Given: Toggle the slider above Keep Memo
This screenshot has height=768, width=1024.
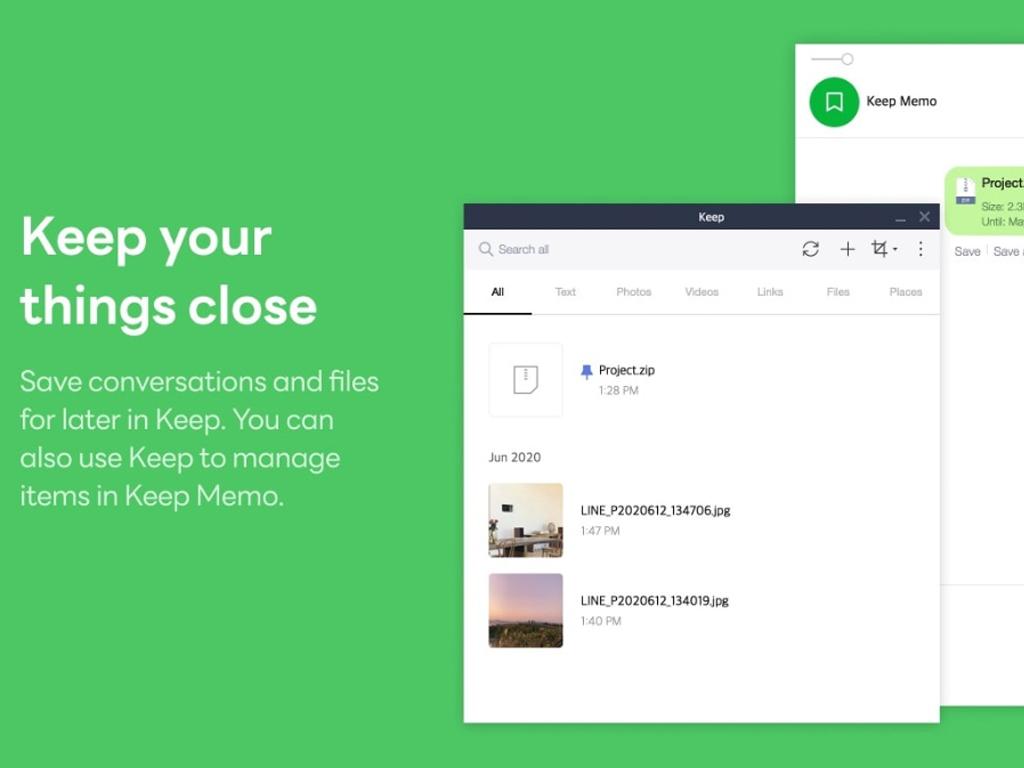Looking at the screenshot, I should [x=846, y=59].
